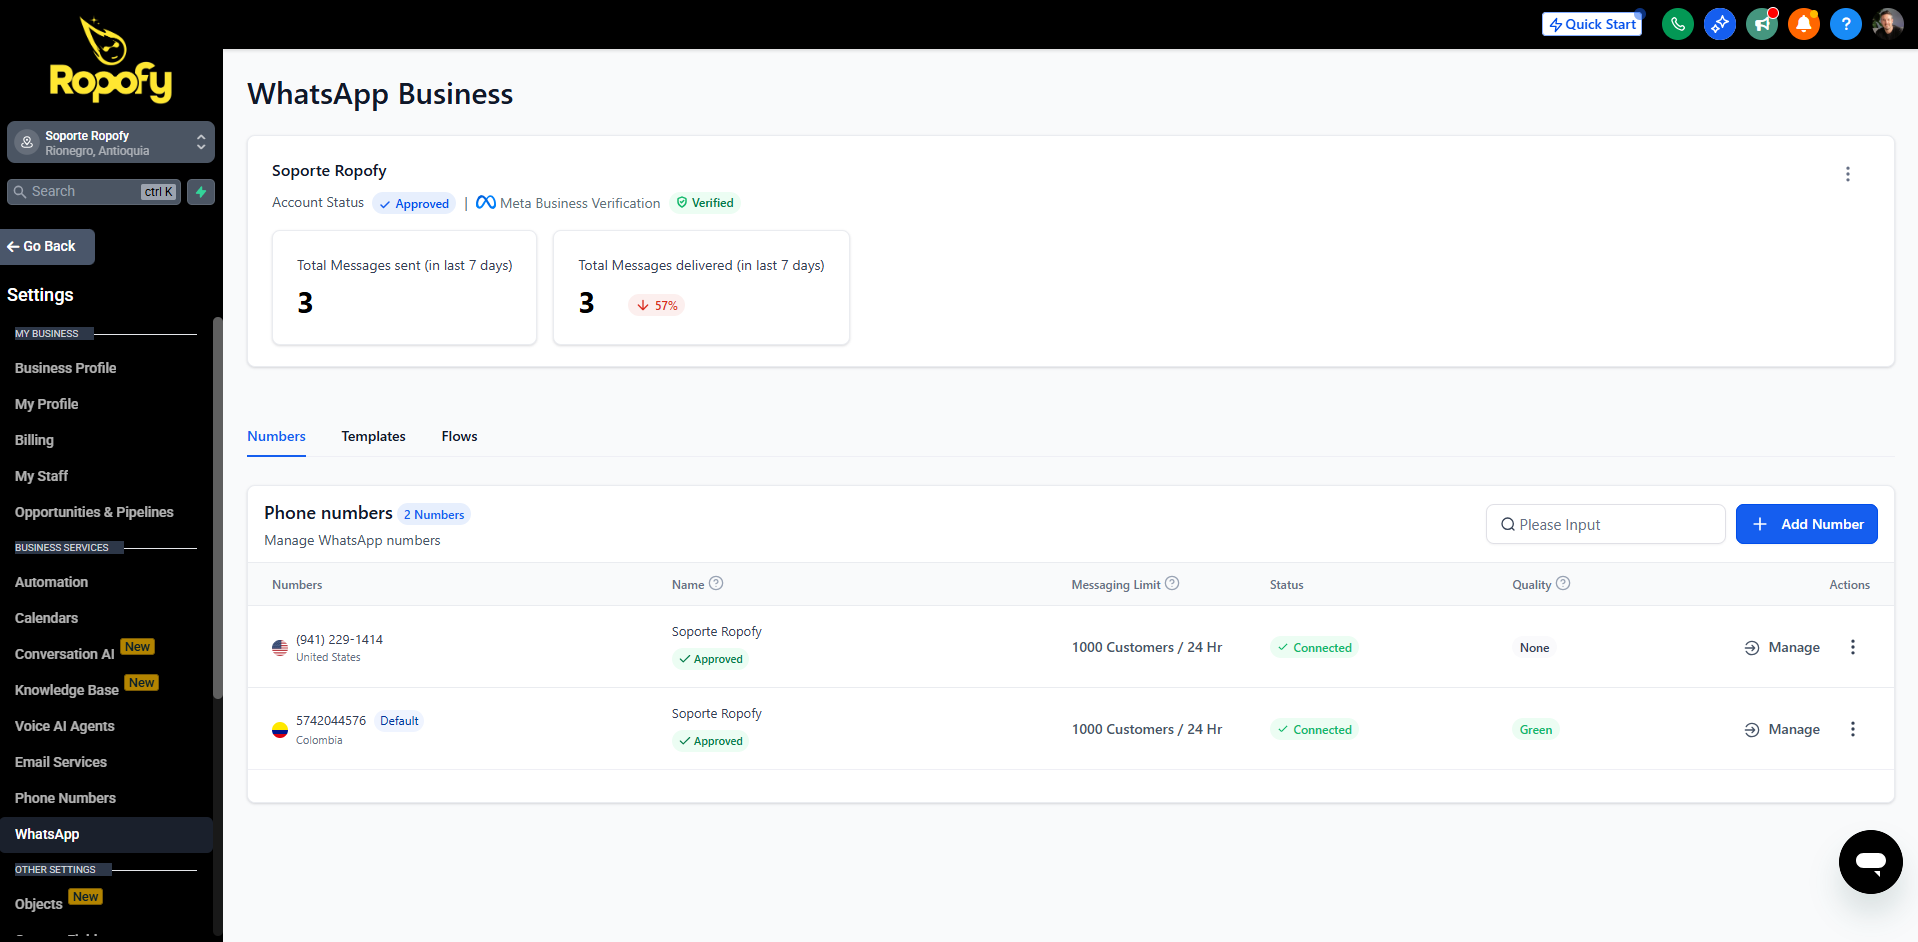This screenshot has width=1918, height=942.
Task: Click Manage for the United States number
Action: click(x=1782, y=647)
